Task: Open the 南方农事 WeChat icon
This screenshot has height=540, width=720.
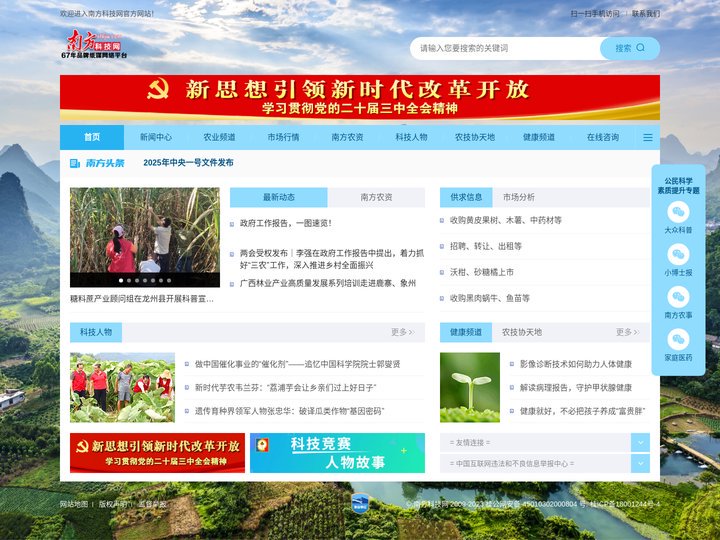Action: click(x=678, y=297)
